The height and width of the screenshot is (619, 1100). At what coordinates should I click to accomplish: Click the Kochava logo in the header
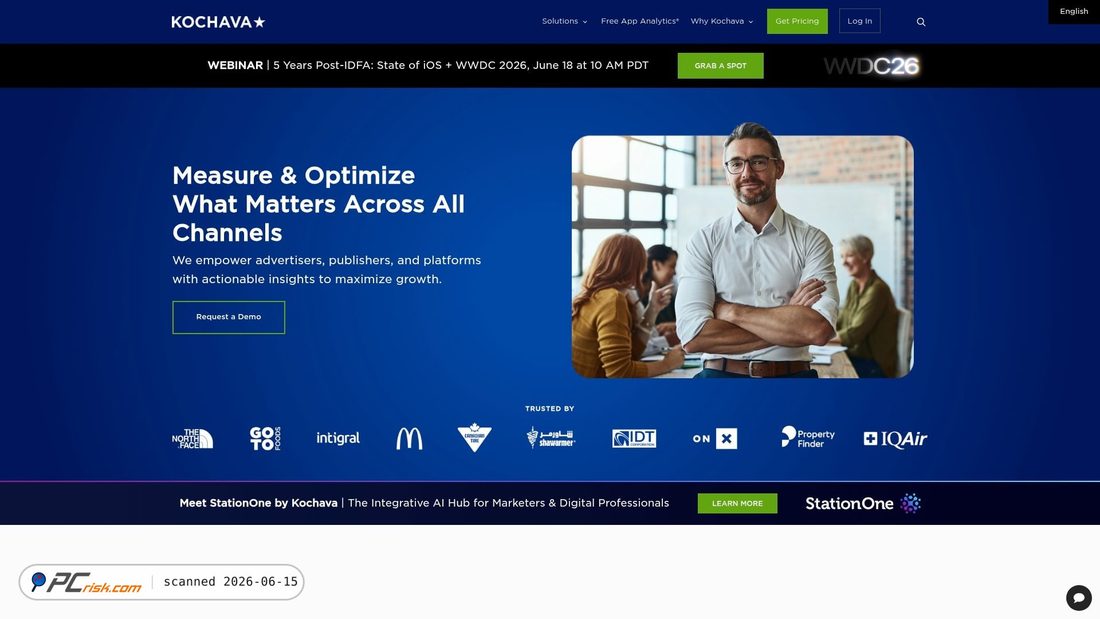point(218,22)
